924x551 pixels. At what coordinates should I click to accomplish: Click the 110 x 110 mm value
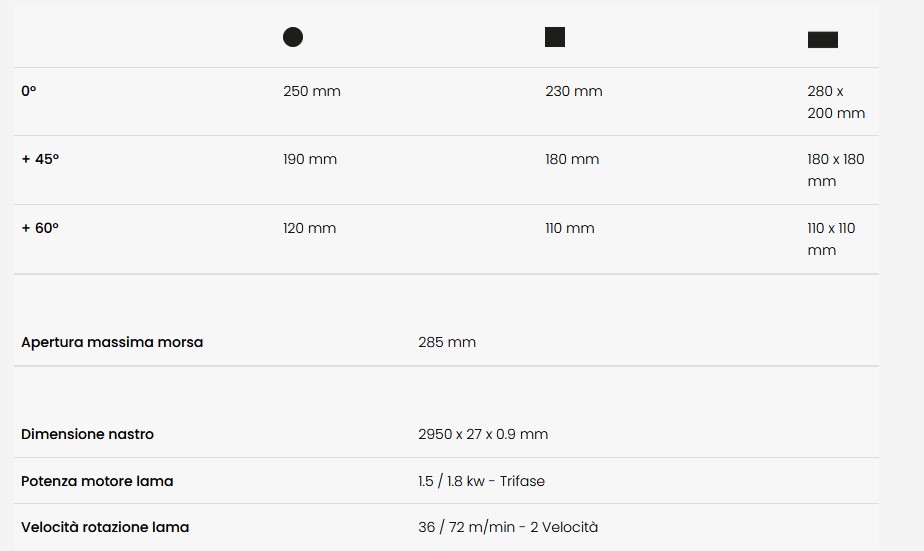tap(831, 239)
